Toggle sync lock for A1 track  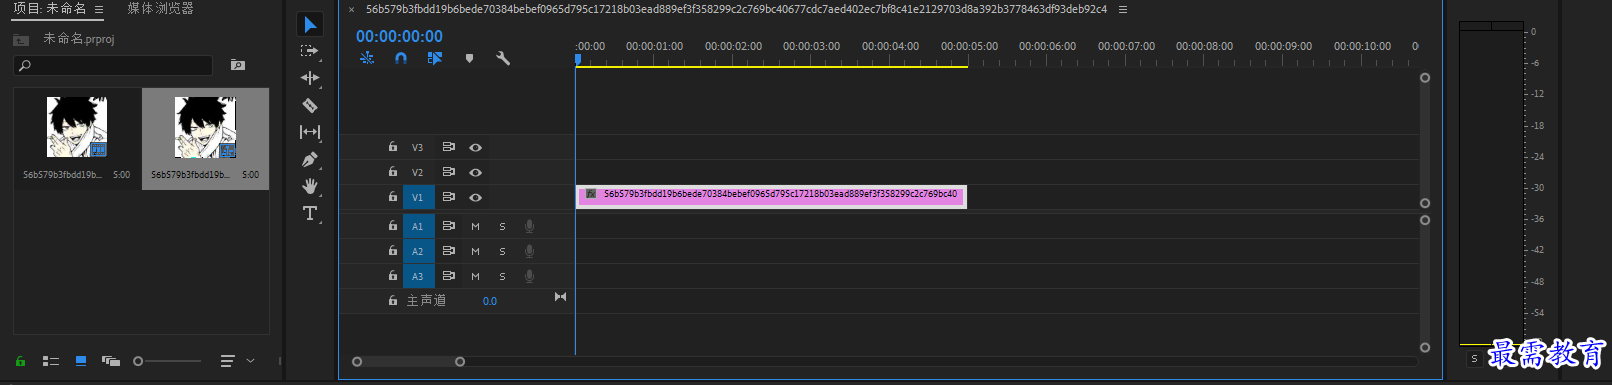(x=449, y=226)
